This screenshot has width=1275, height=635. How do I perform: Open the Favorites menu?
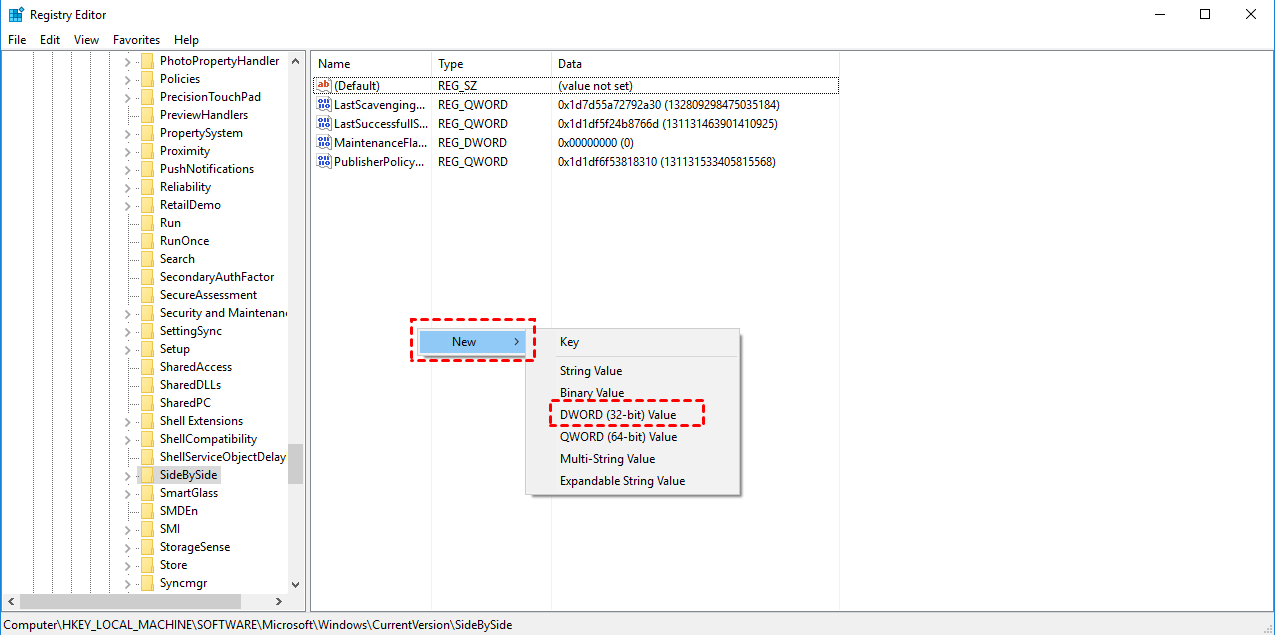coord(136,40)
